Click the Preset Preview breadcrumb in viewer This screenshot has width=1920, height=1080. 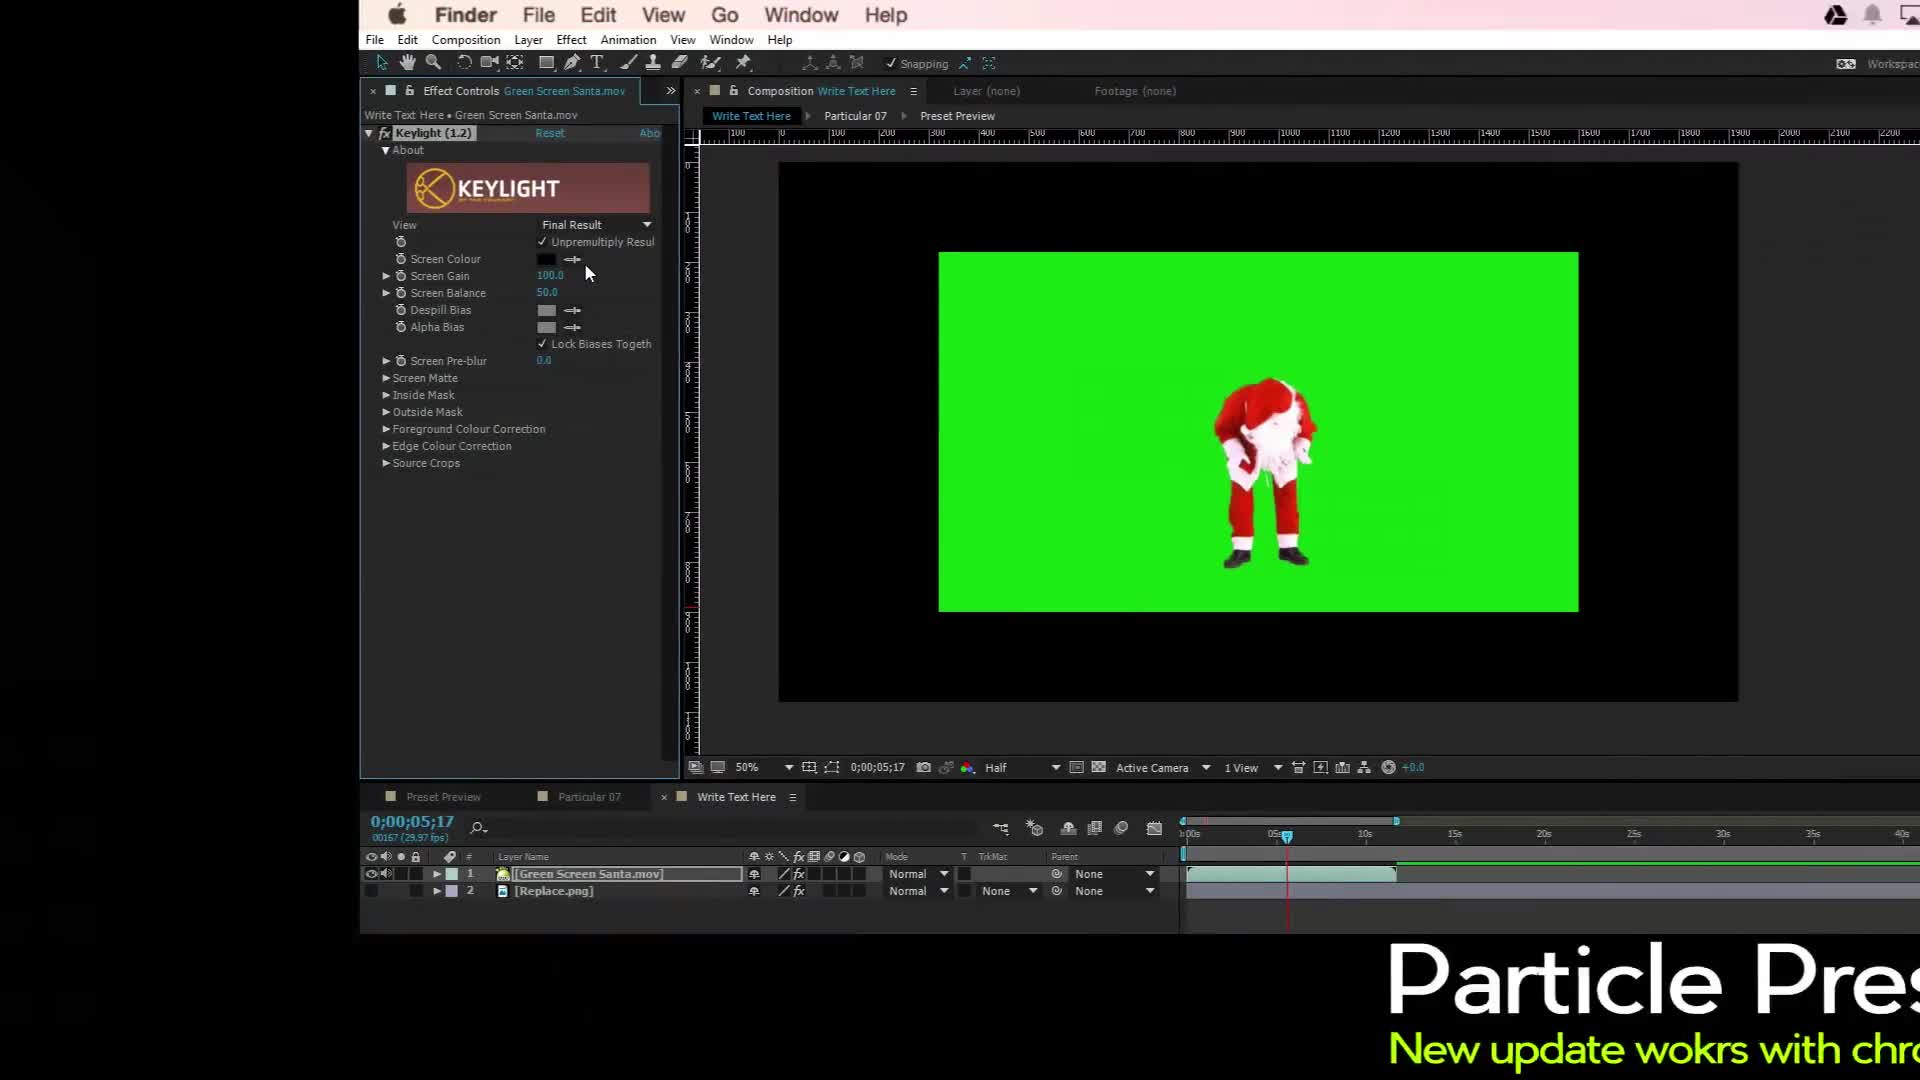click(x=957, y=116)
